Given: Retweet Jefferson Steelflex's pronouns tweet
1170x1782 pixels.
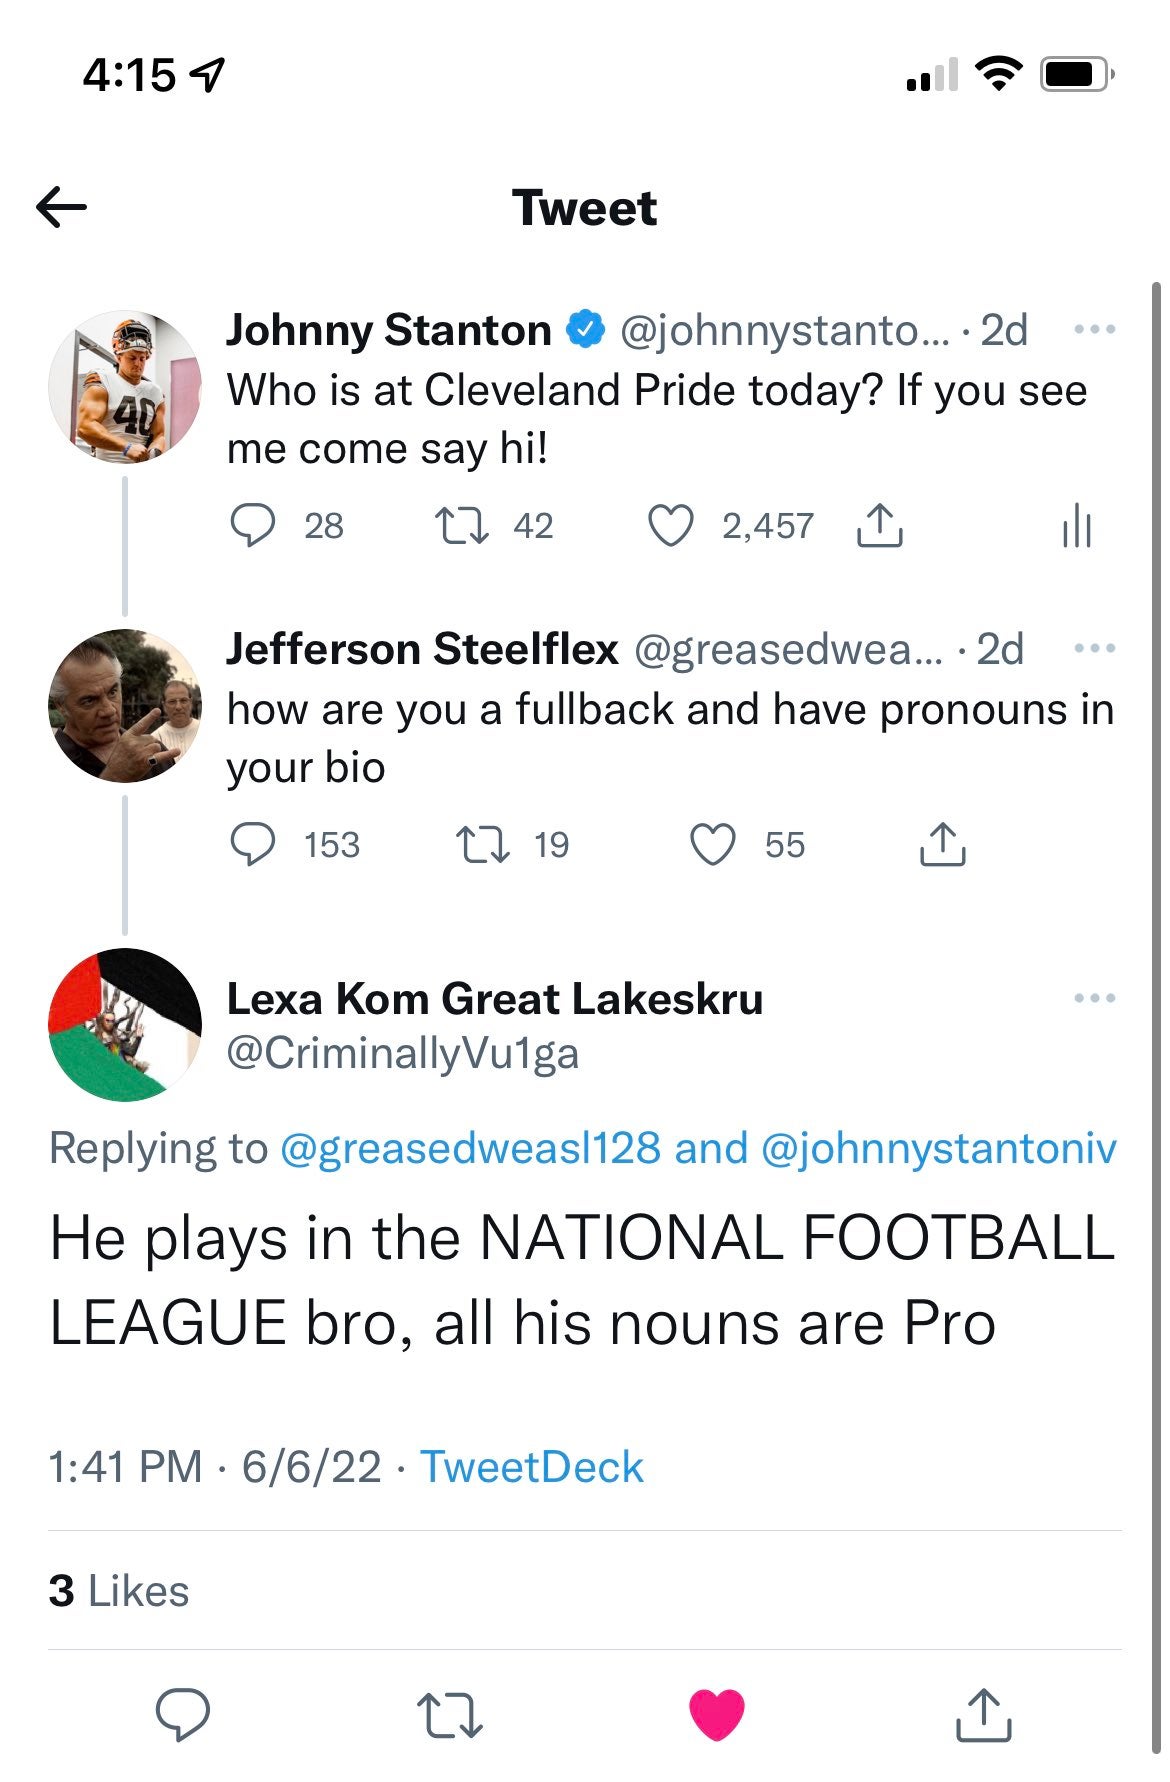Looking at the screenshot, I should coord(482,844).
